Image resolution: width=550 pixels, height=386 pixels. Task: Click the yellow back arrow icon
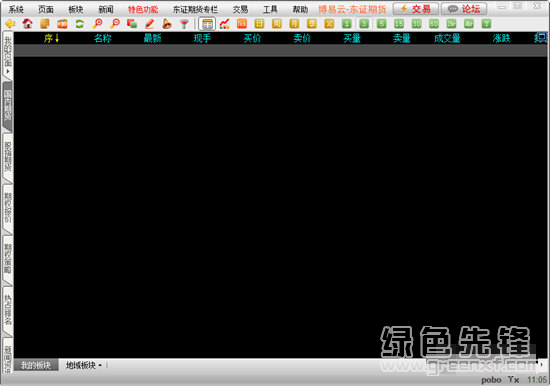[x=10, y=24]
